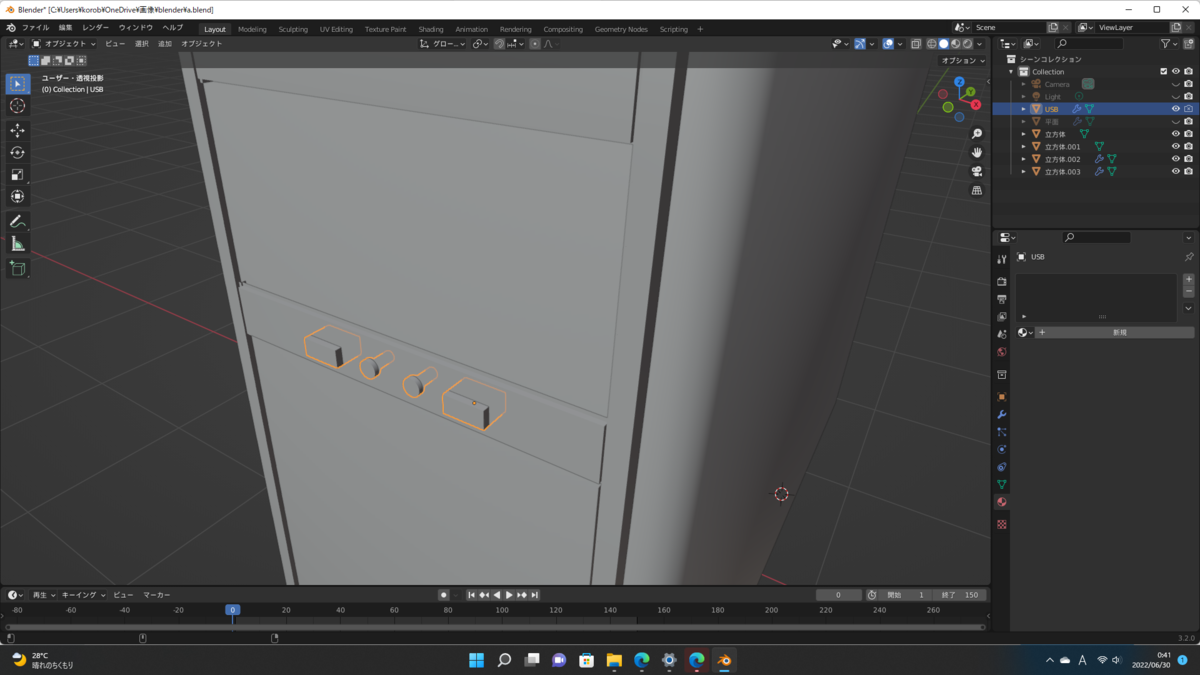This screenshot has height=675, width=1200.
Task: Expand the USB object tree row
Action: [1024, 109]
